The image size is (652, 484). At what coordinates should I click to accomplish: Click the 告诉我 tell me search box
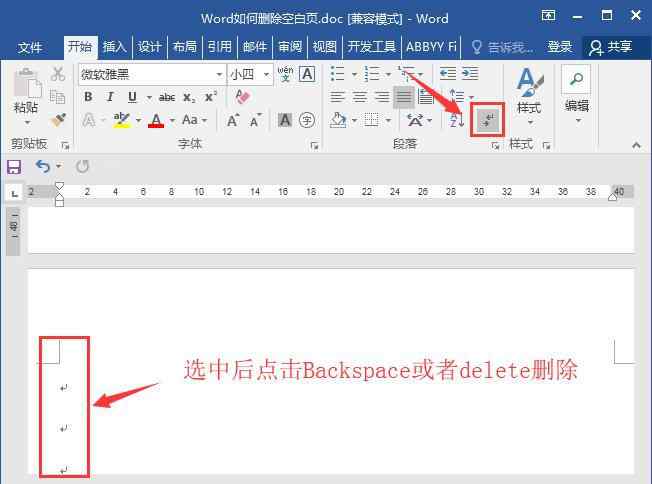(503, 47)
